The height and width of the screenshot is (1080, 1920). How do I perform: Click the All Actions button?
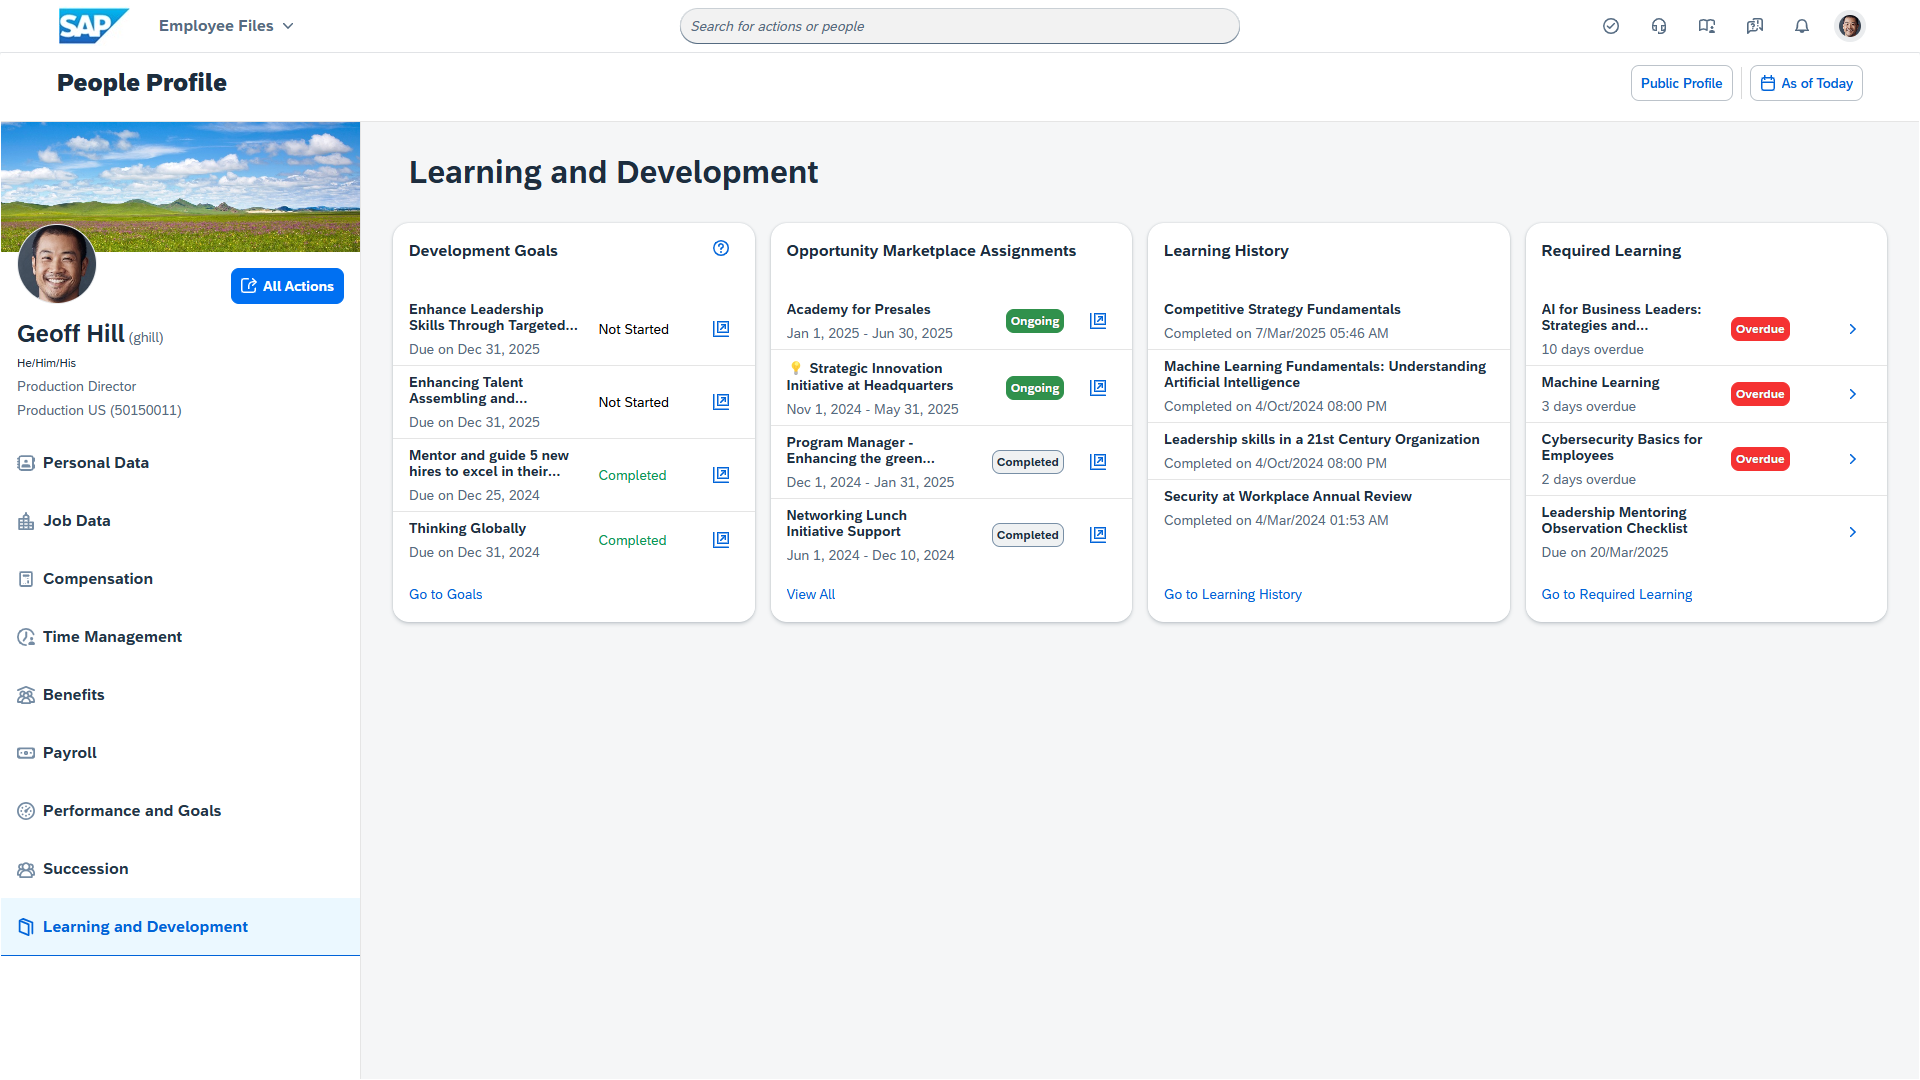pos(287,286)
